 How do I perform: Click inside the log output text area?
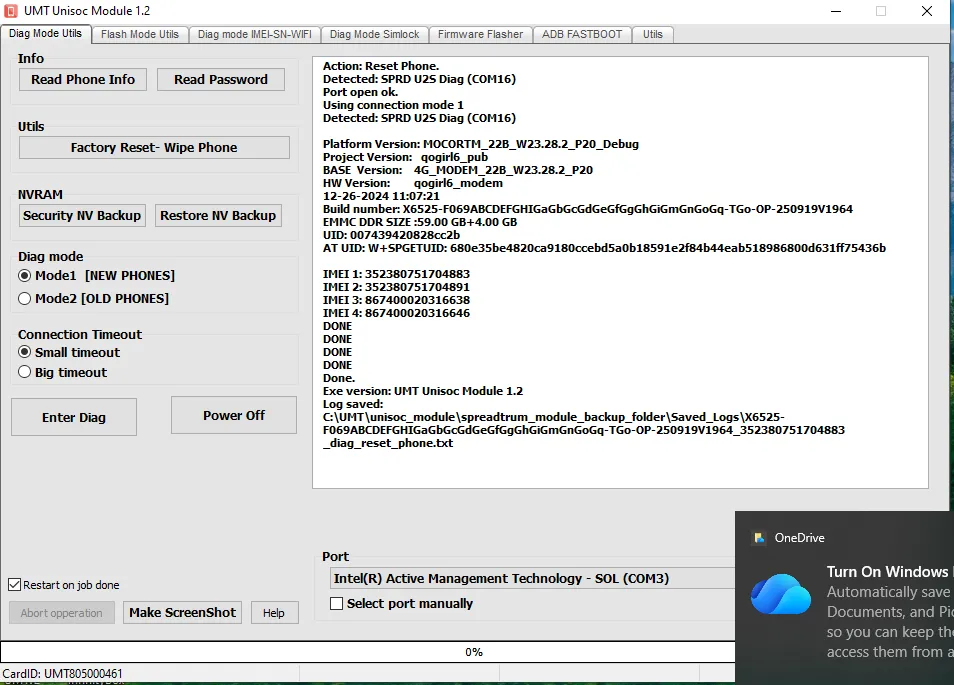click(620, 460)
